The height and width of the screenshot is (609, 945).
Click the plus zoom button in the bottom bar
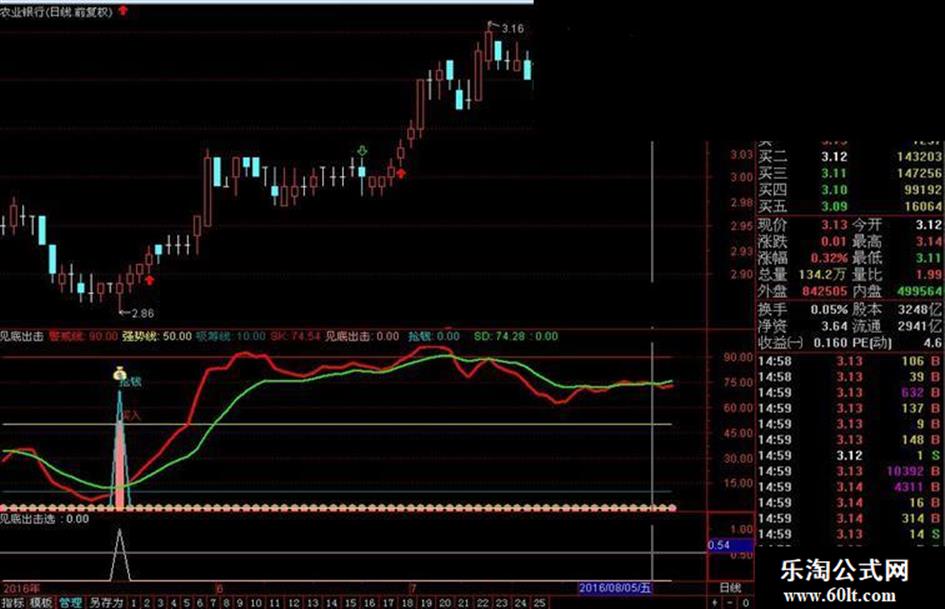[x=715, y=602]
